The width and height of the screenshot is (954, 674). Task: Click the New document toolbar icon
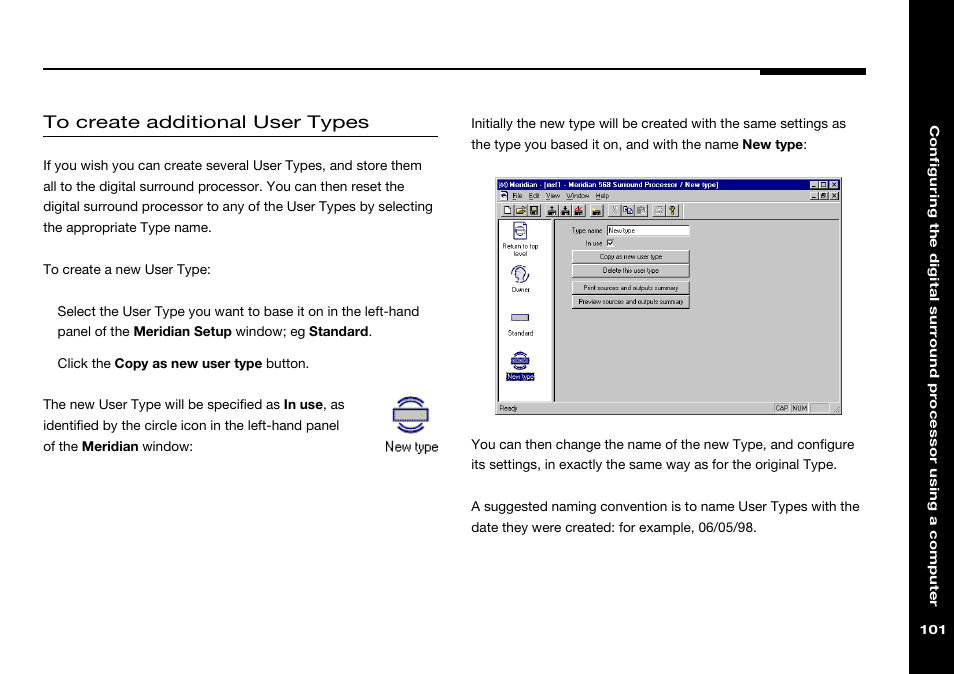507,210
